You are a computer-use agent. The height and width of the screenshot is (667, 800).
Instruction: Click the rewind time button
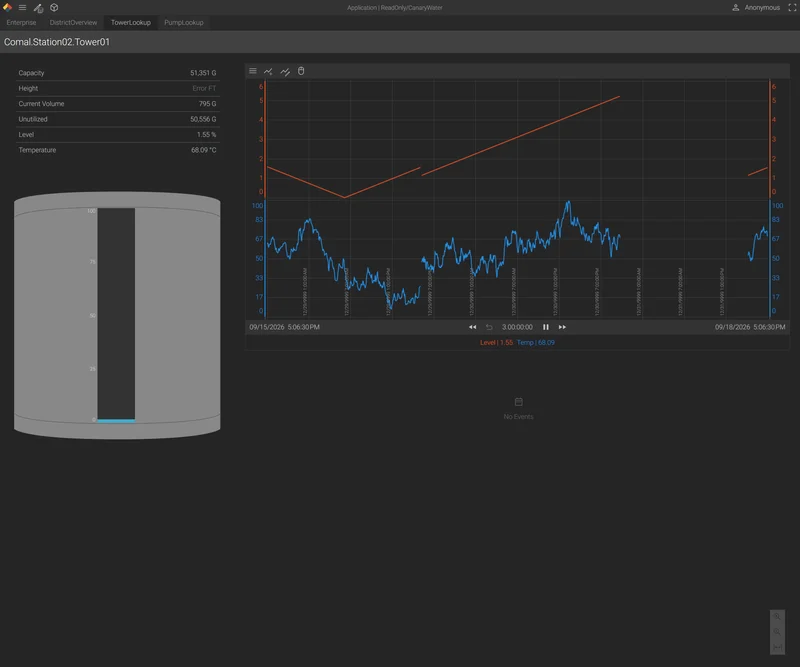pyautogui.click(x=472, y=327)
